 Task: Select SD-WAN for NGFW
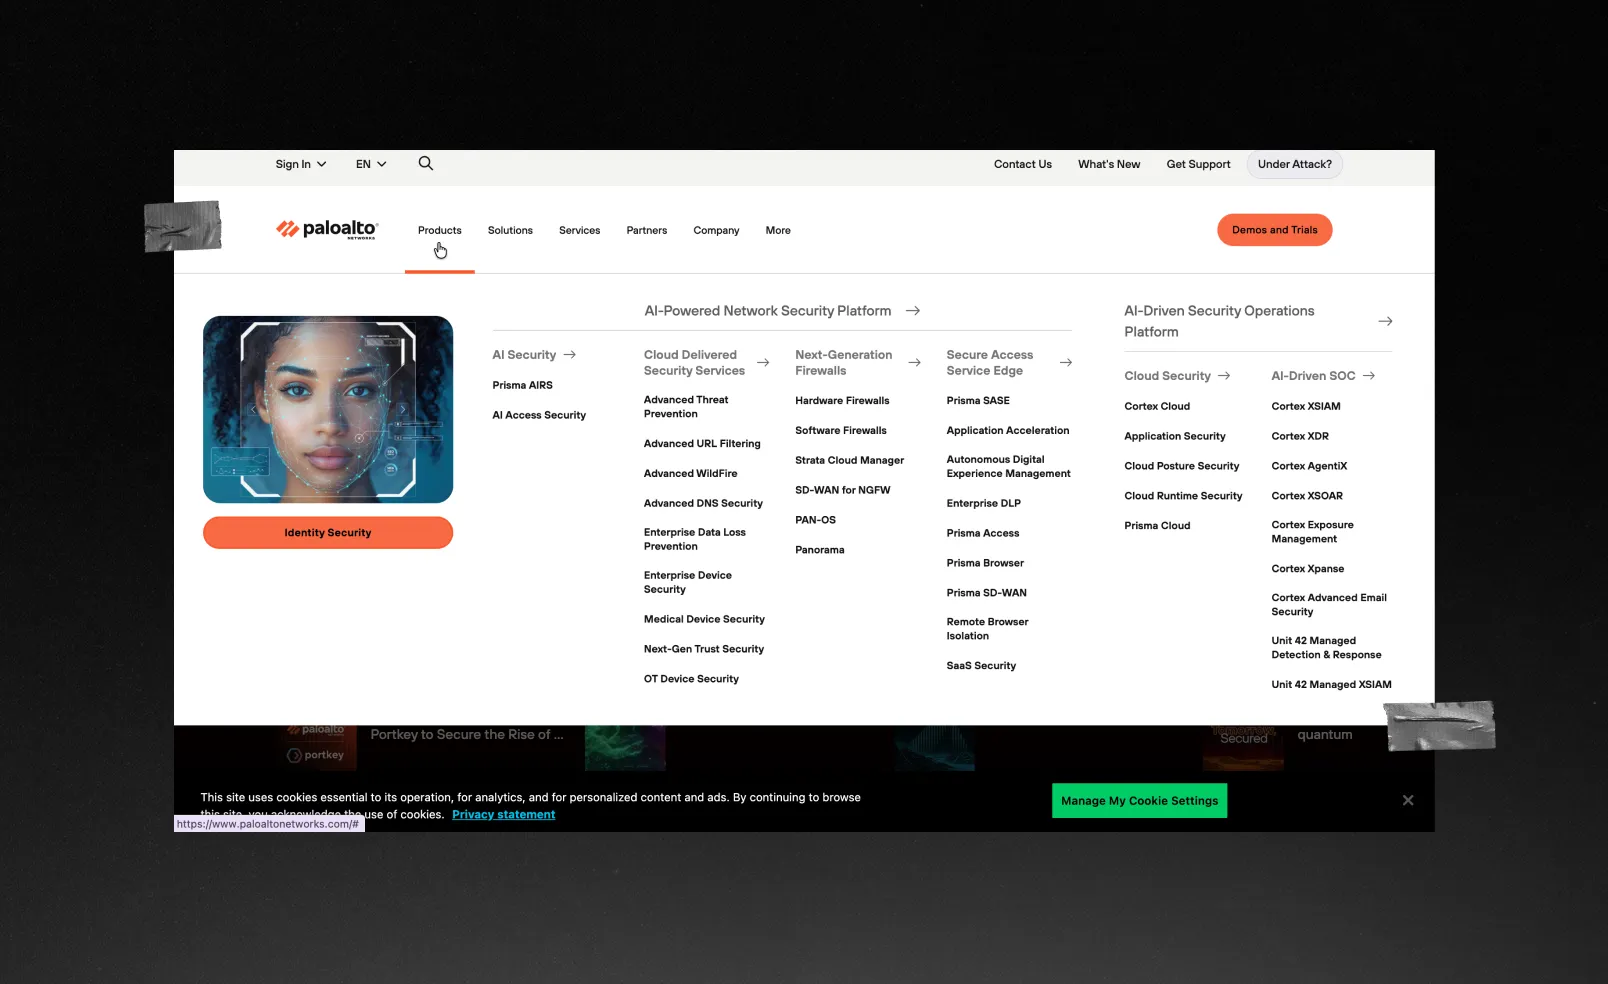point(843,490)
